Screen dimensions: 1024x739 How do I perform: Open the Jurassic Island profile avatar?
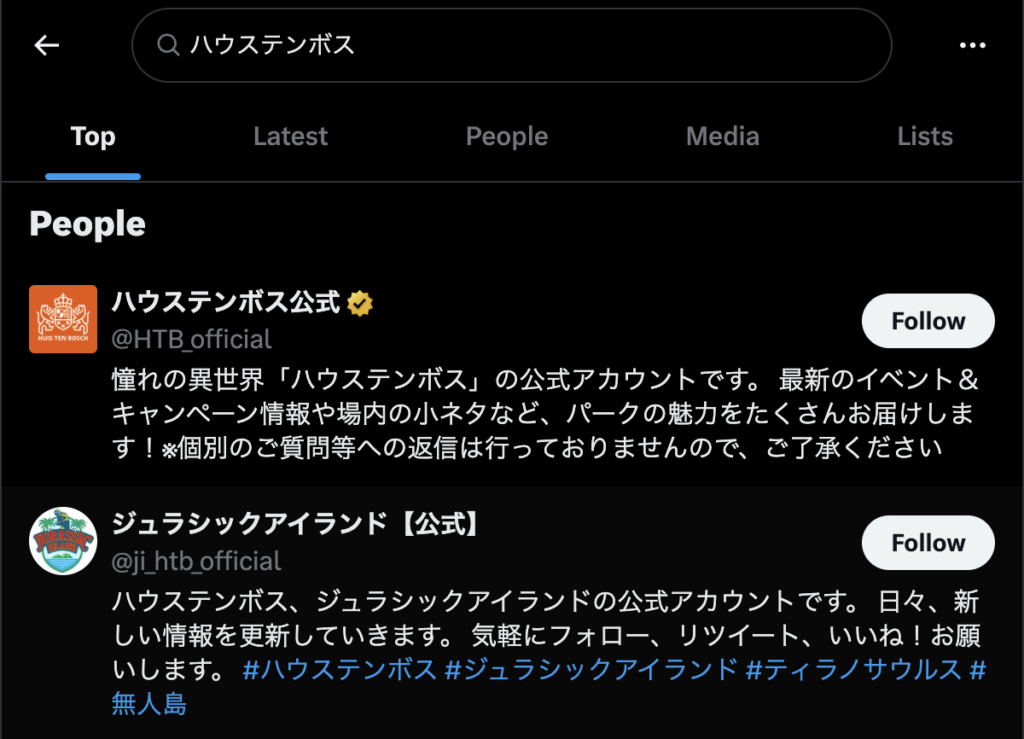click(x=63, y=541)
